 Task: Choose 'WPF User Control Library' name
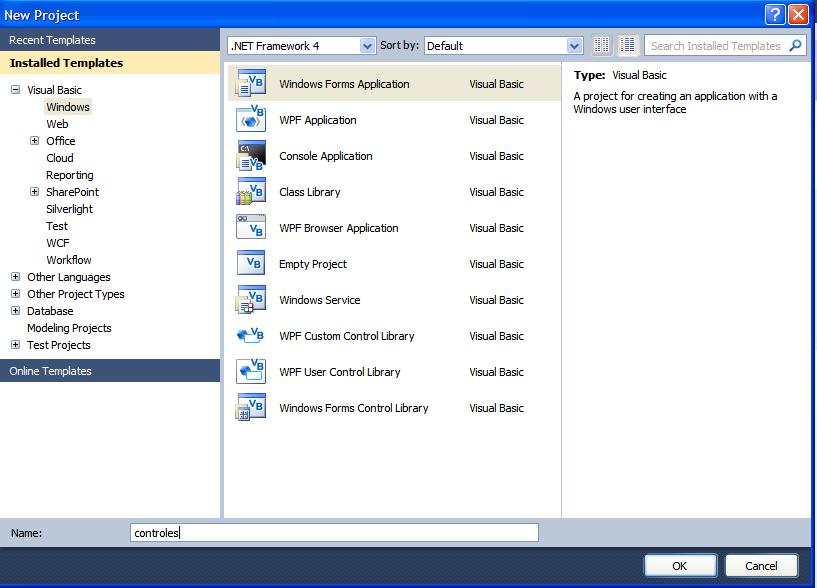[x=340, y=372]
